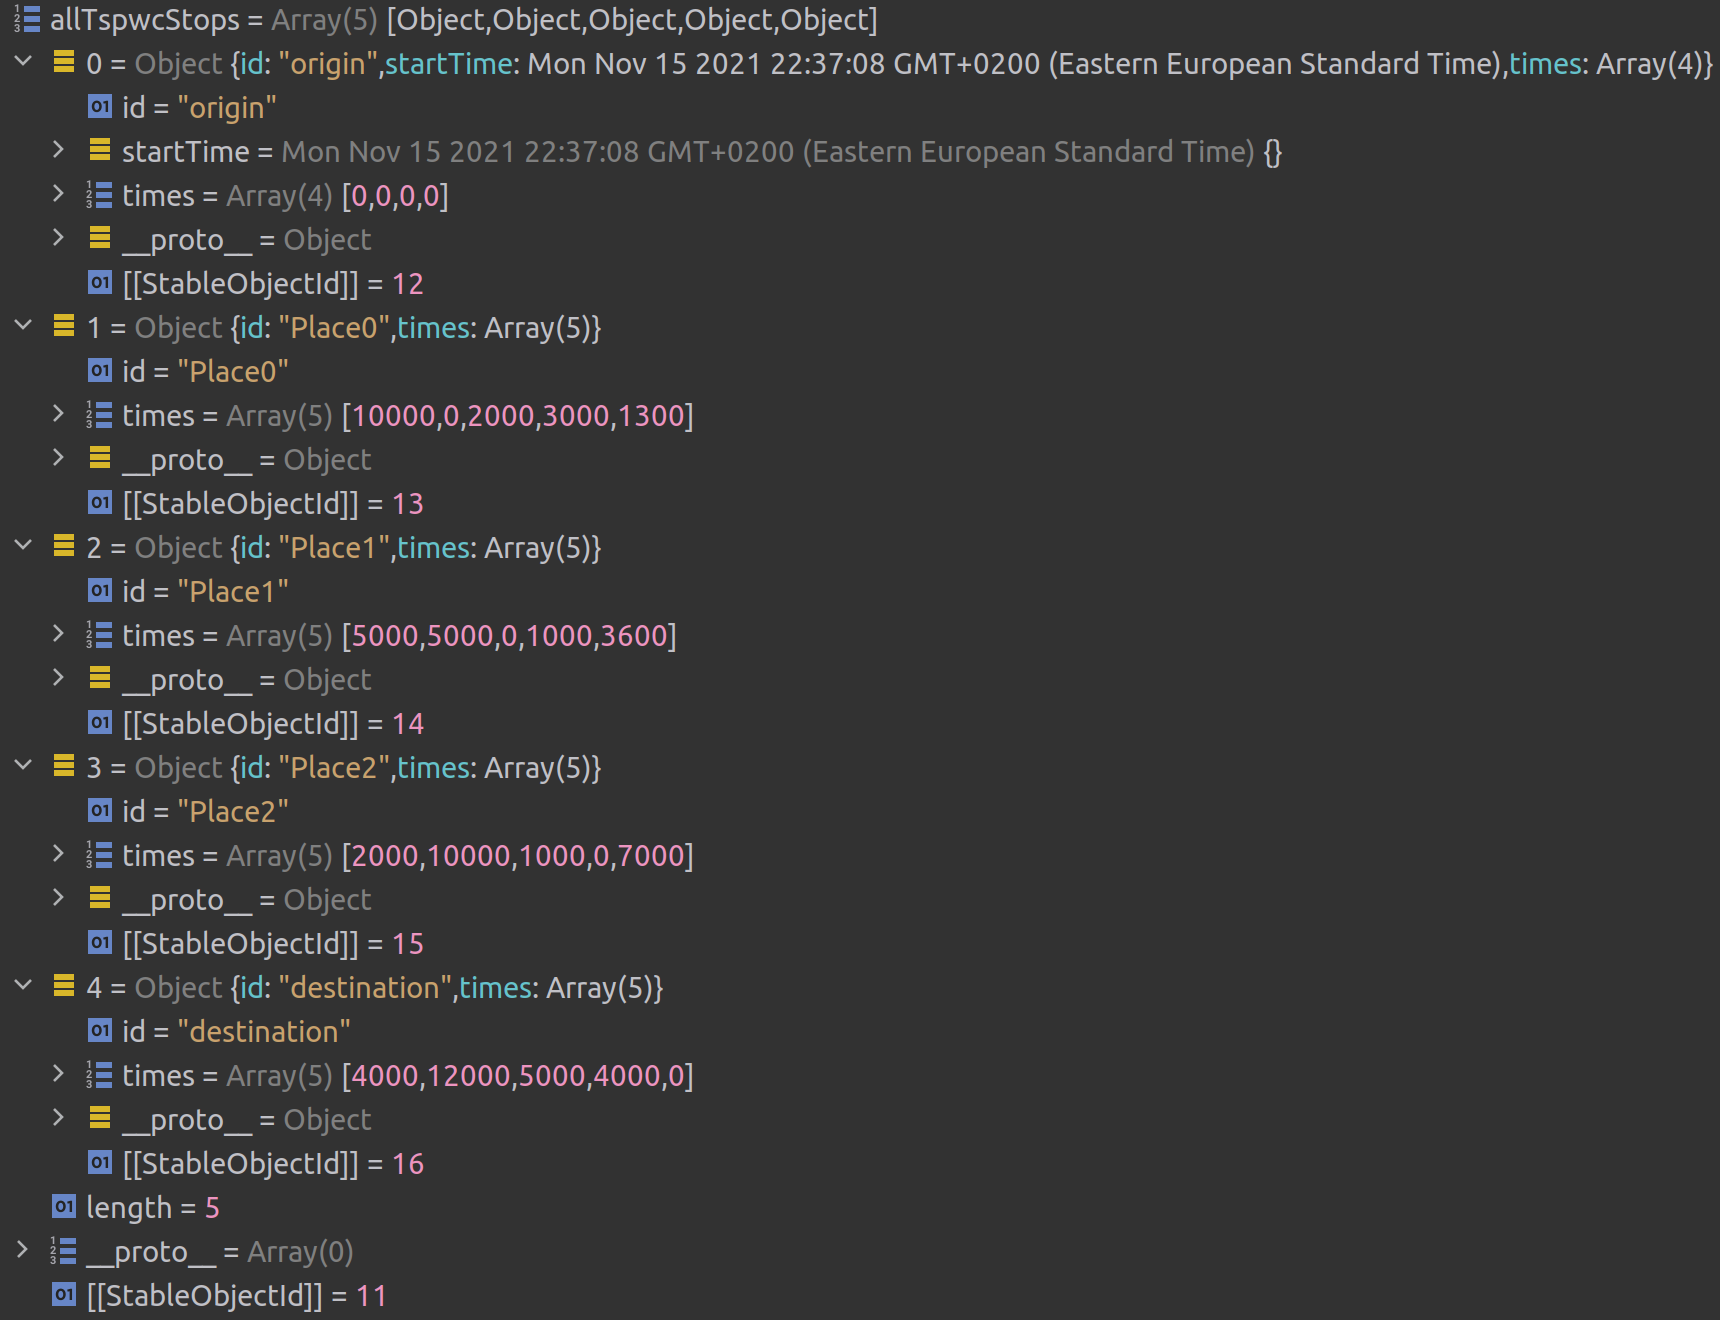
Task: Select the id = "Place0" row
Action: coord(860,371)
